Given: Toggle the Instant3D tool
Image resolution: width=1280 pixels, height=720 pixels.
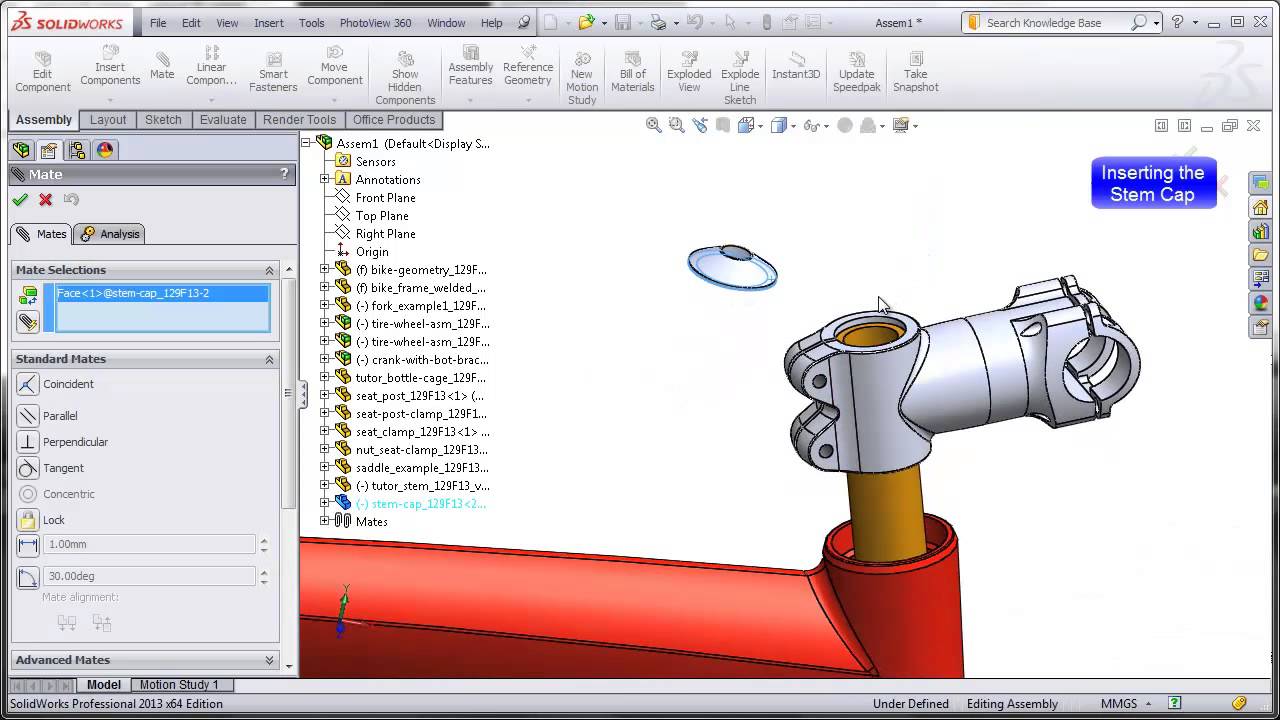Looking at the screenshot, I should point(796,66).
